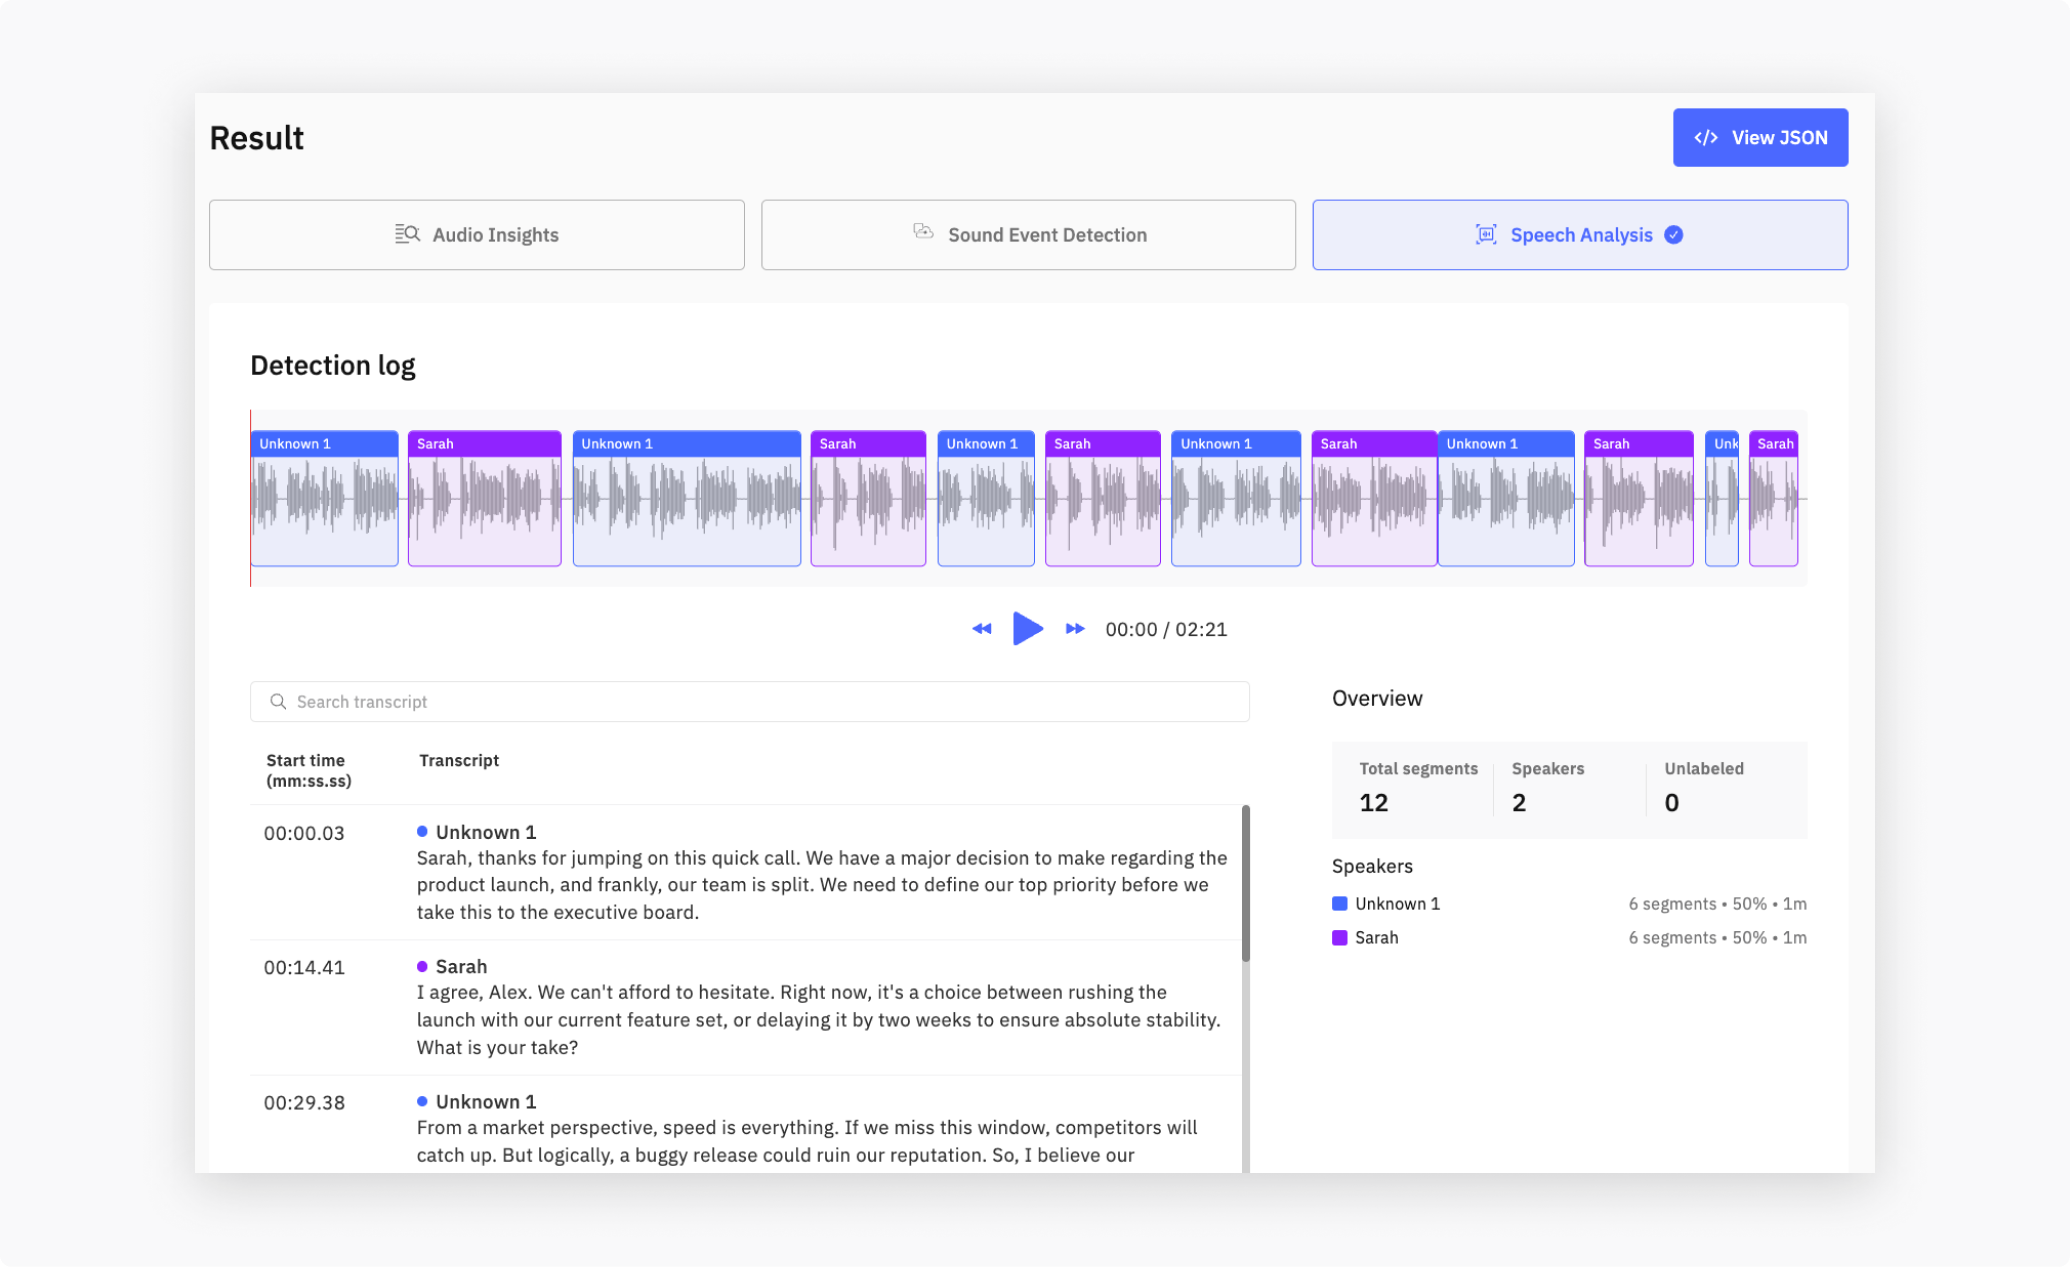This screenshot has width=2070, height=1267.
Task: Select the fifth Unknown 1 waveform segment
Action: [1506, 498]
